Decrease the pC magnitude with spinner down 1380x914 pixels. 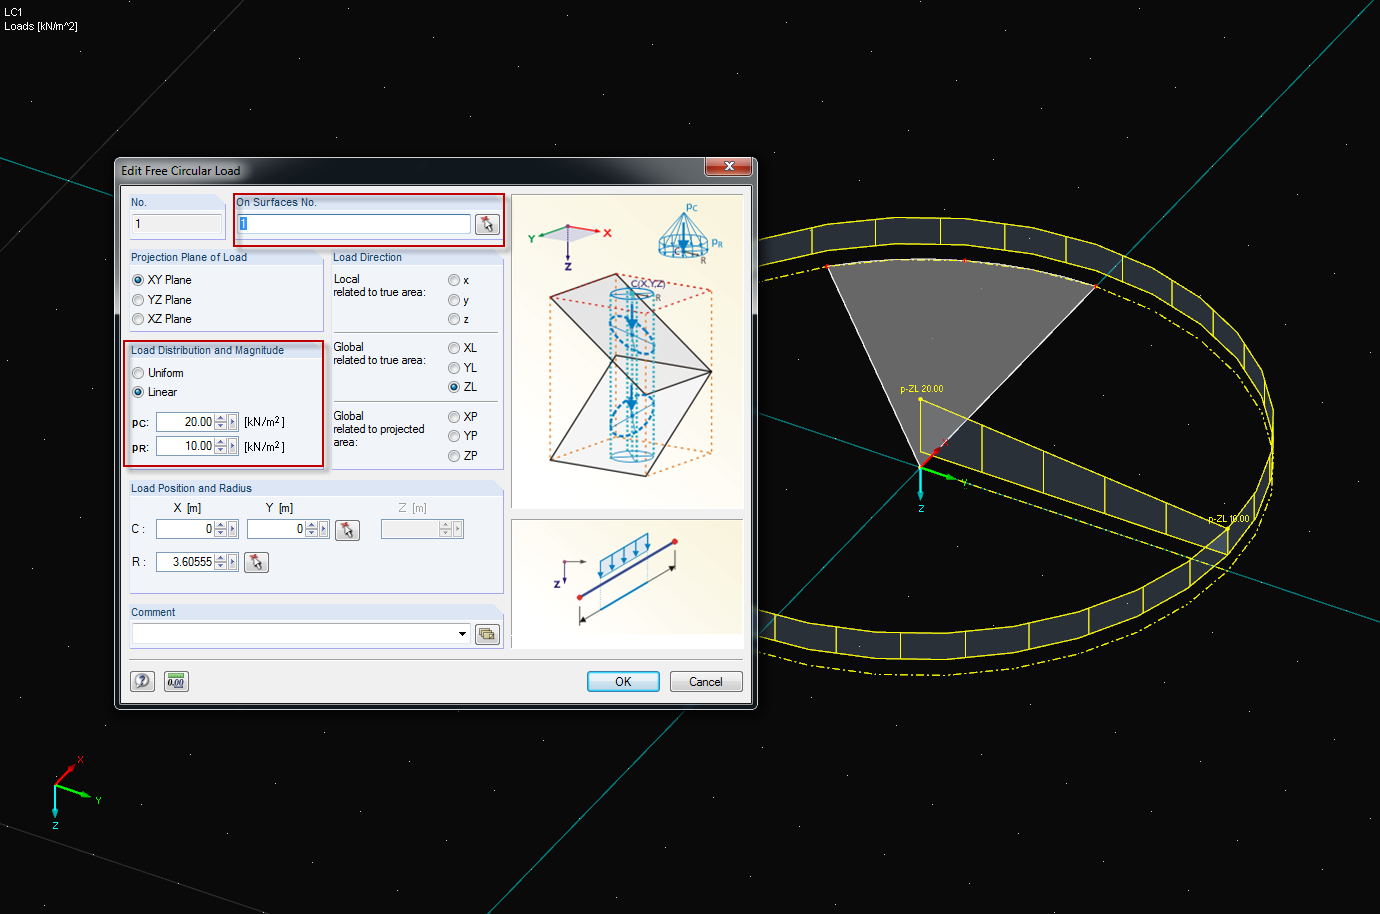coord(221,426)
